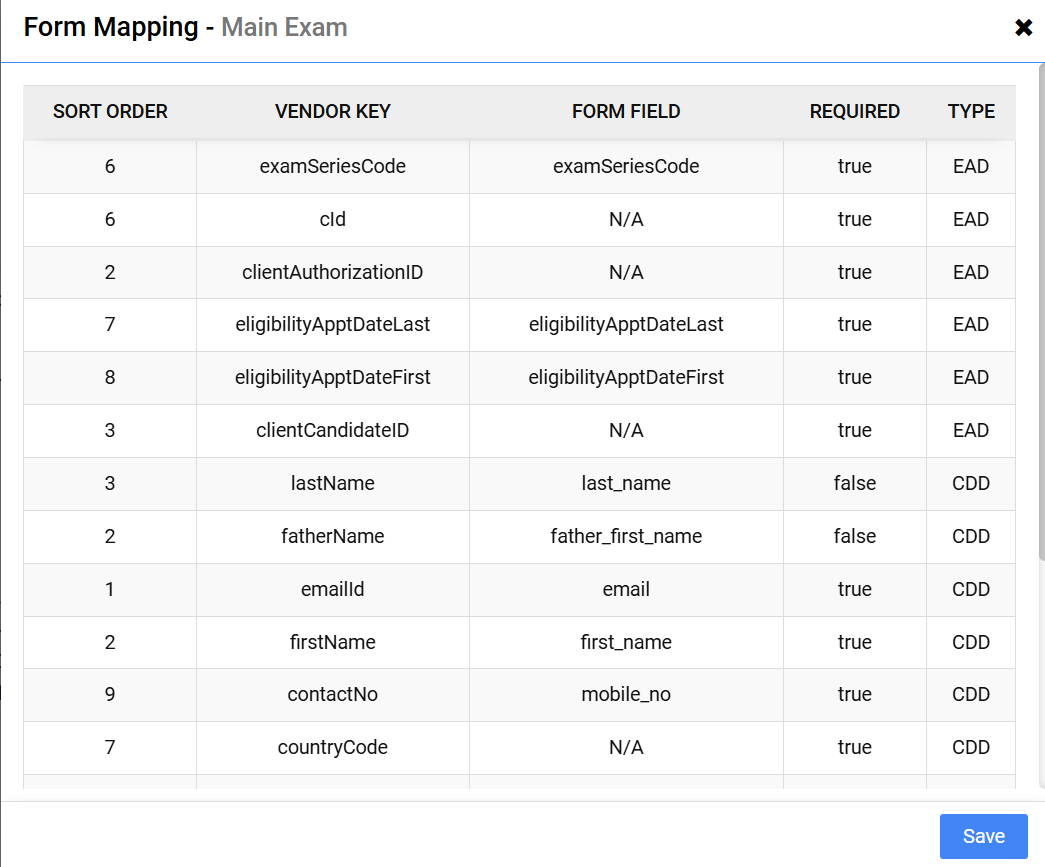Click the mobile_no form field cell
The image size is (1045, 867).
[x=626, y=694]
